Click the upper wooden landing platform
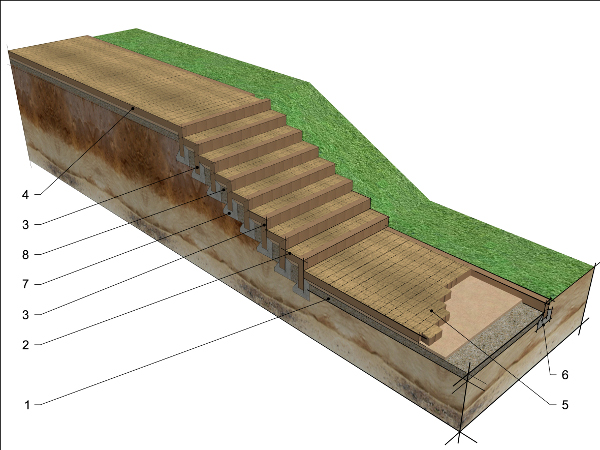The height and width of the screenshot is (450, 600). (x=130, y=80)
